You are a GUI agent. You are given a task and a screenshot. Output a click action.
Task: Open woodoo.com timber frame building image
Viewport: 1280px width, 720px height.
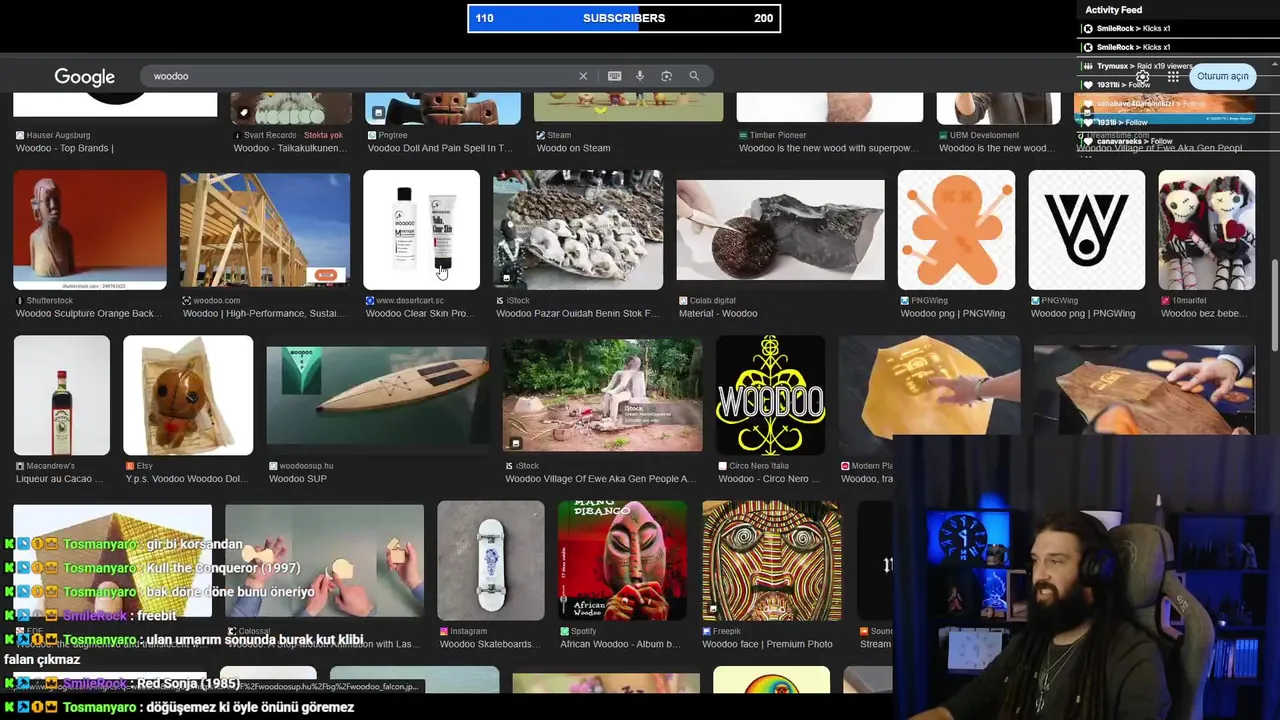(265, 230)
